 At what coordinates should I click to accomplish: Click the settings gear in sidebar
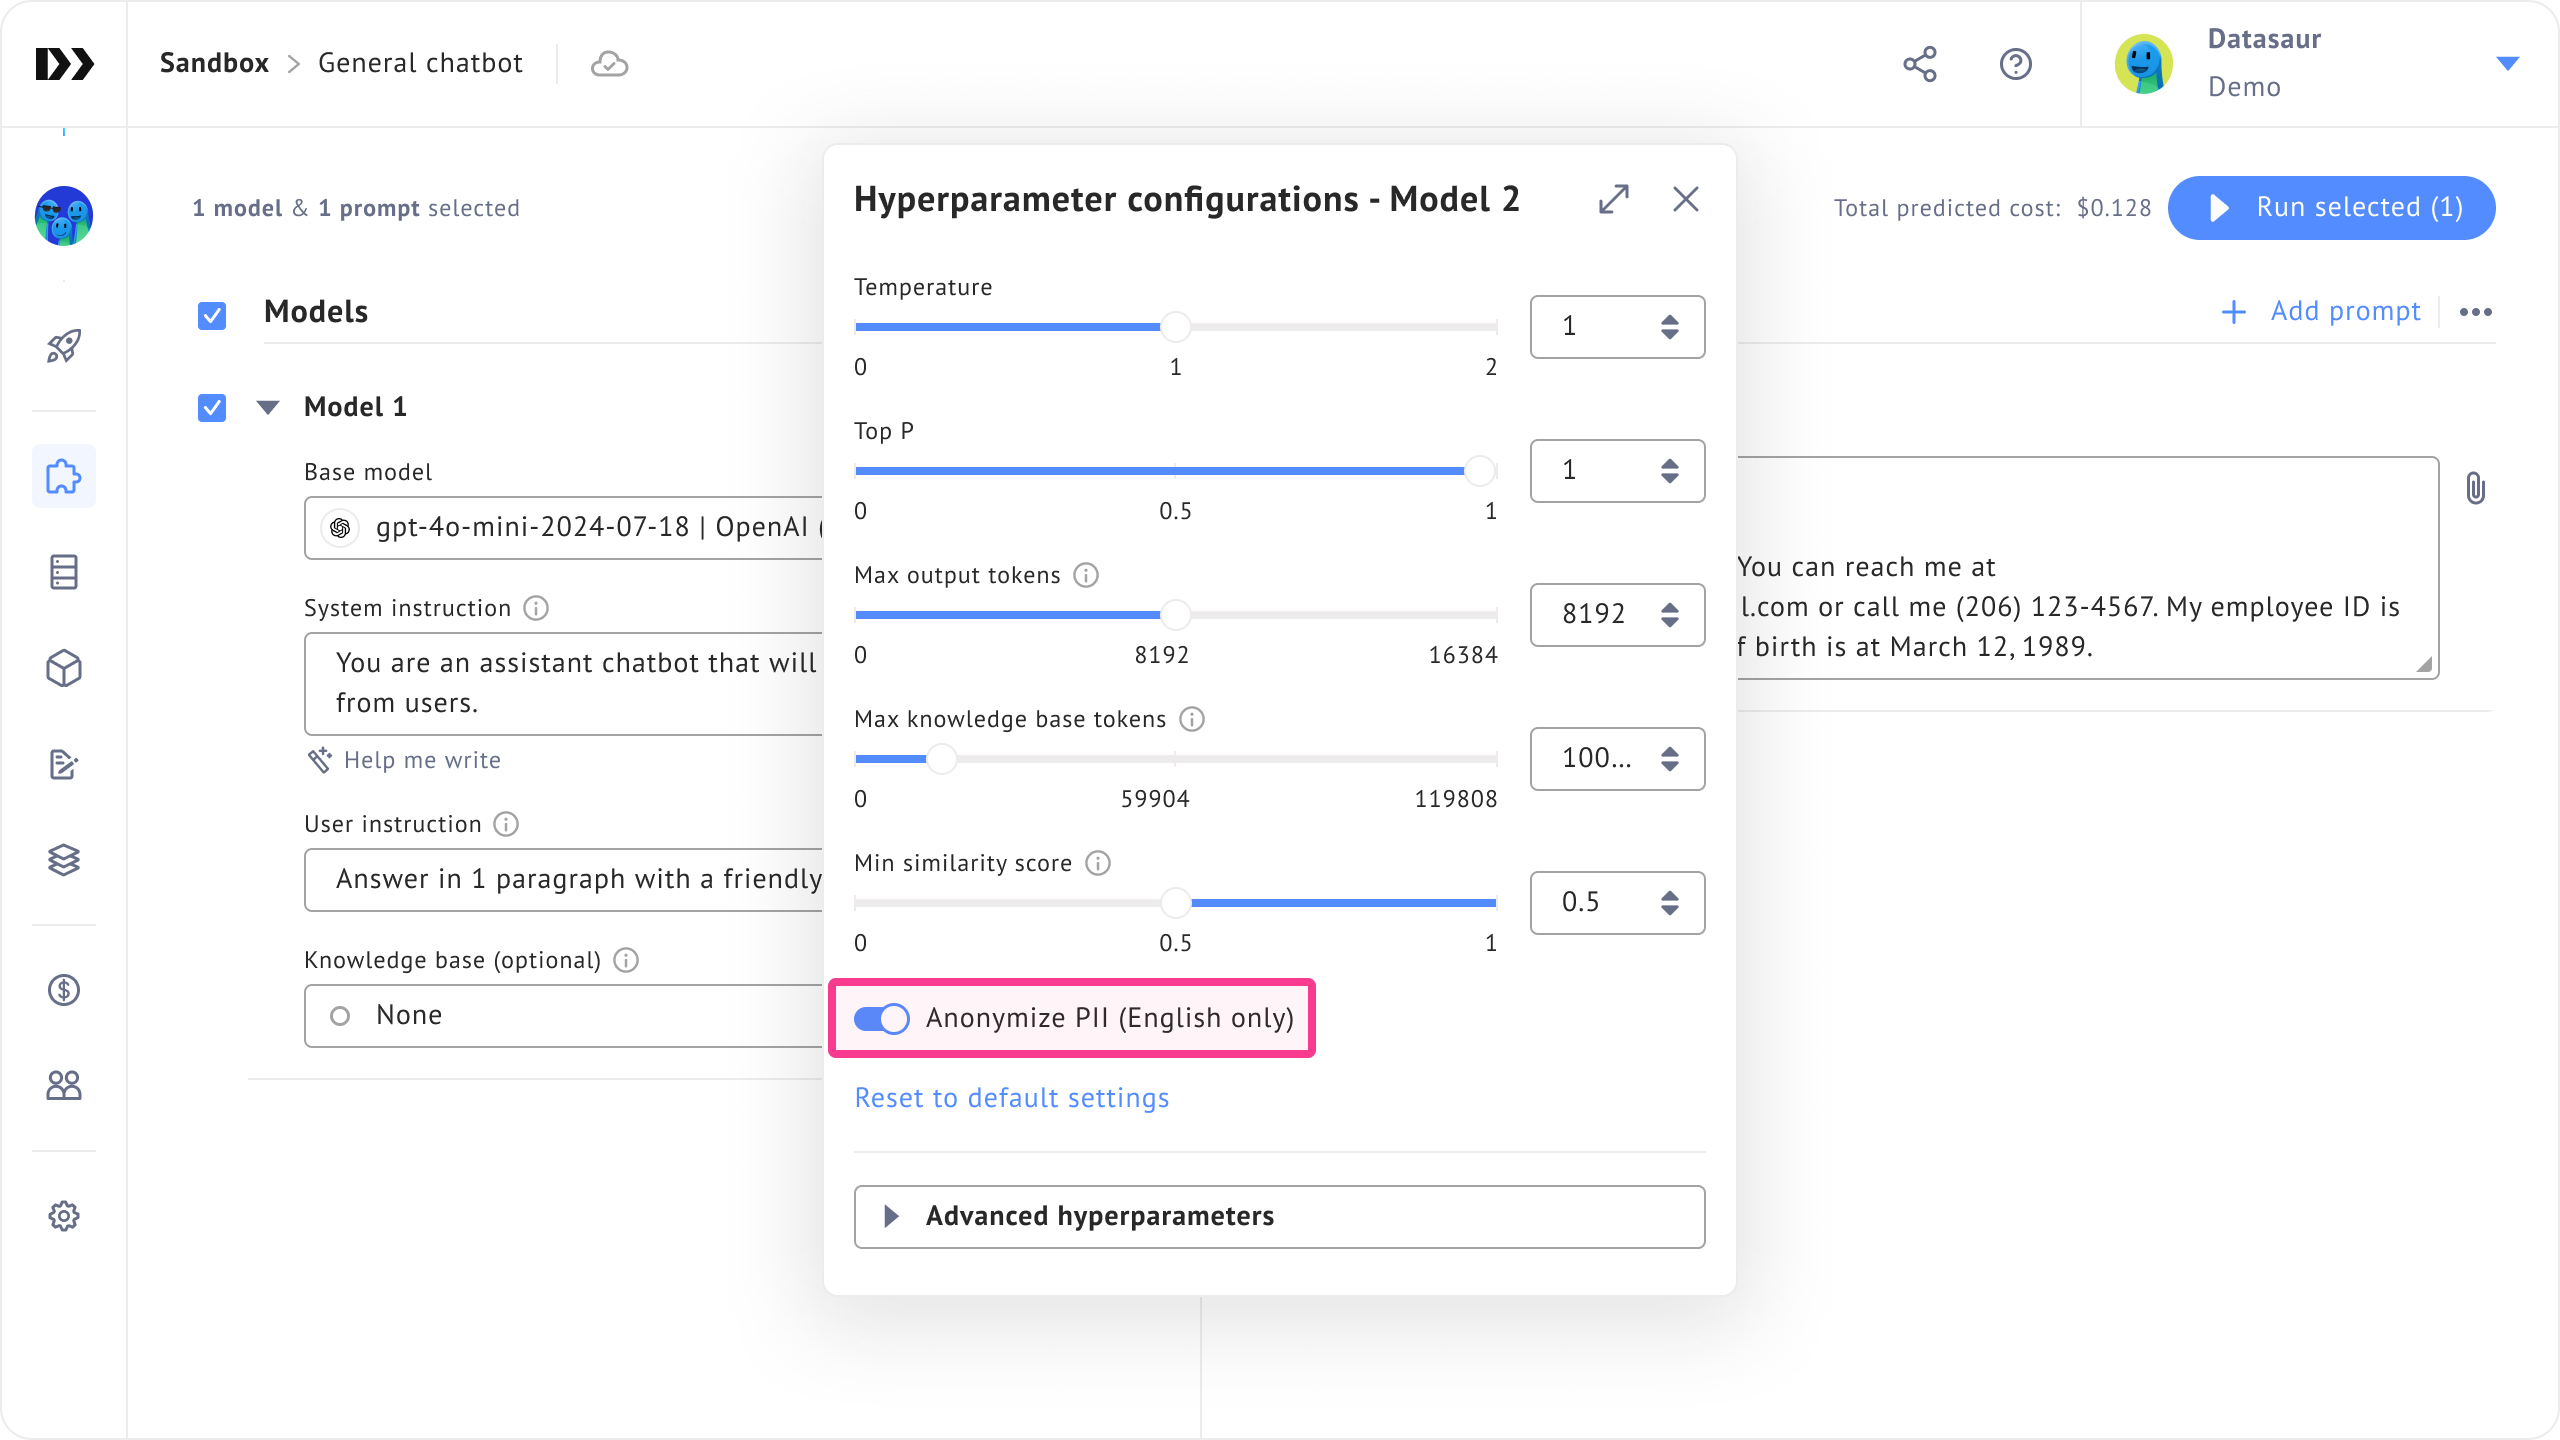[64, 1216]
